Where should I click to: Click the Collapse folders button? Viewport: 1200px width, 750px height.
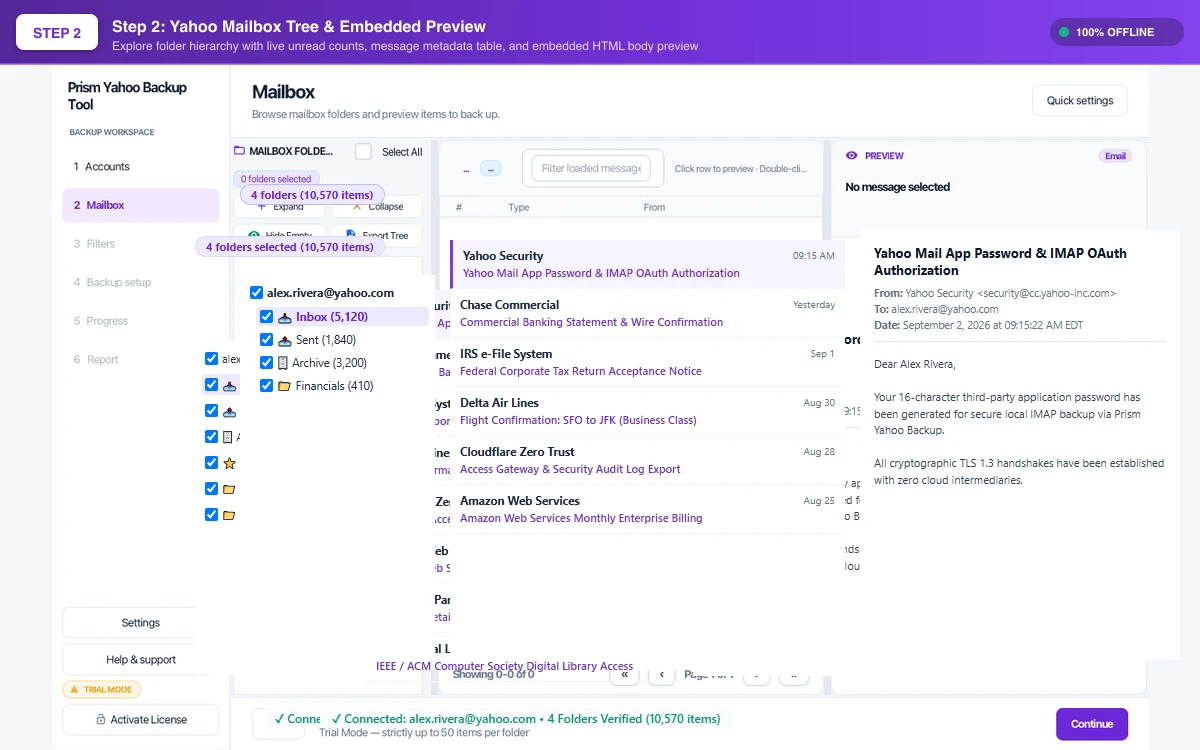coord(377,206)
